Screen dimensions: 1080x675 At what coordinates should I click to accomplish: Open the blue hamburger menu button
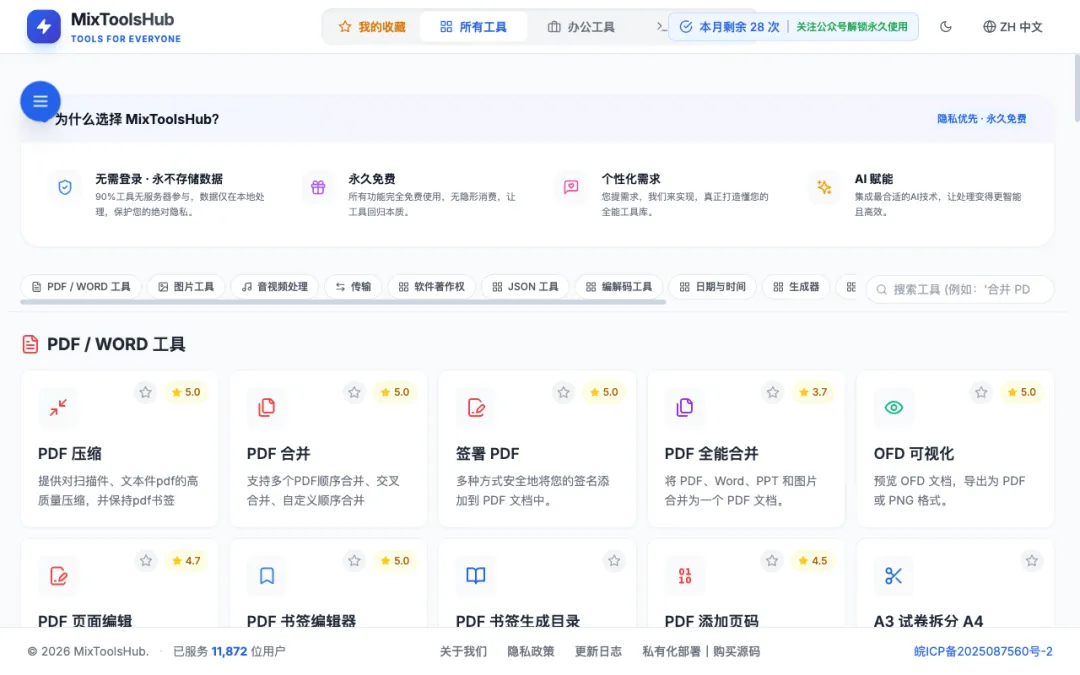(x=40, y=101)
